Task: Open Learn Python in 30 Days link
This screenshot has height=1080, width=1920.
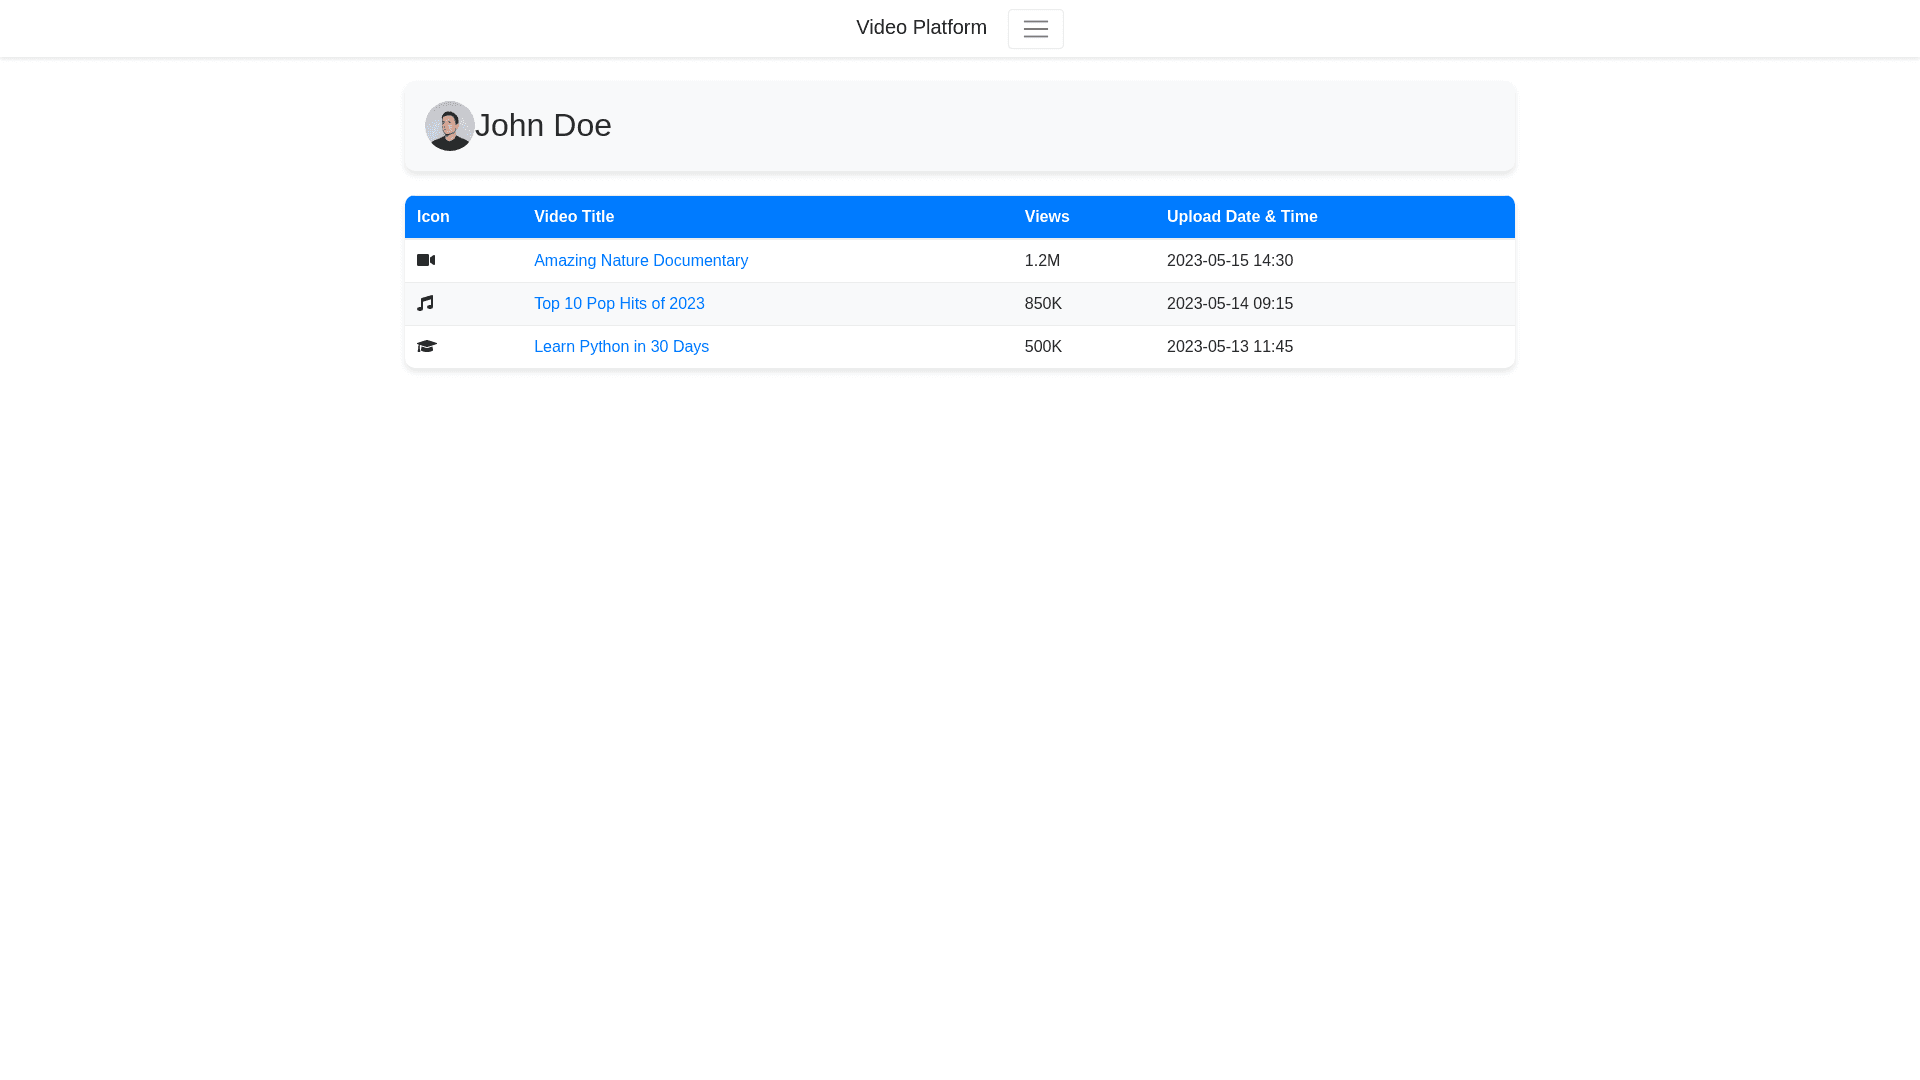Action: pyautogui.click(x=620, y=346)
